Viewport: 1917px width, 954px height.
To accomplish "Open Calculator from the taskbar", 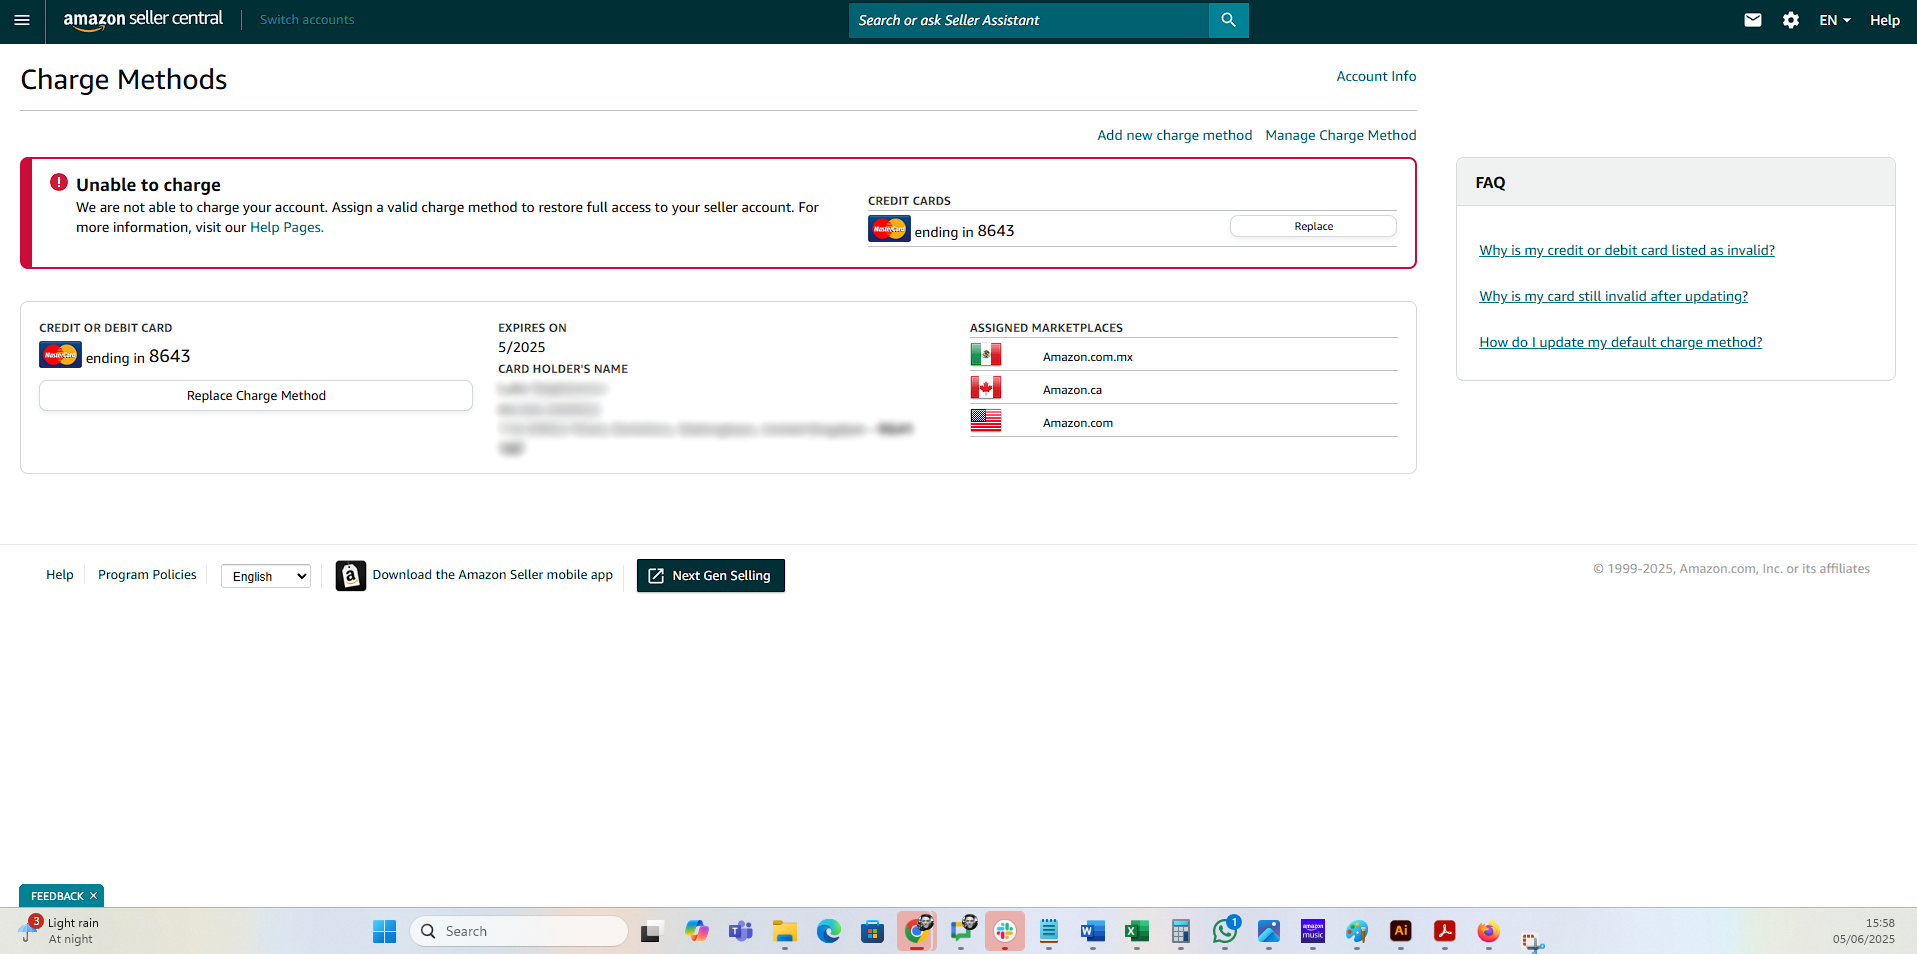I will point(1180,932).
